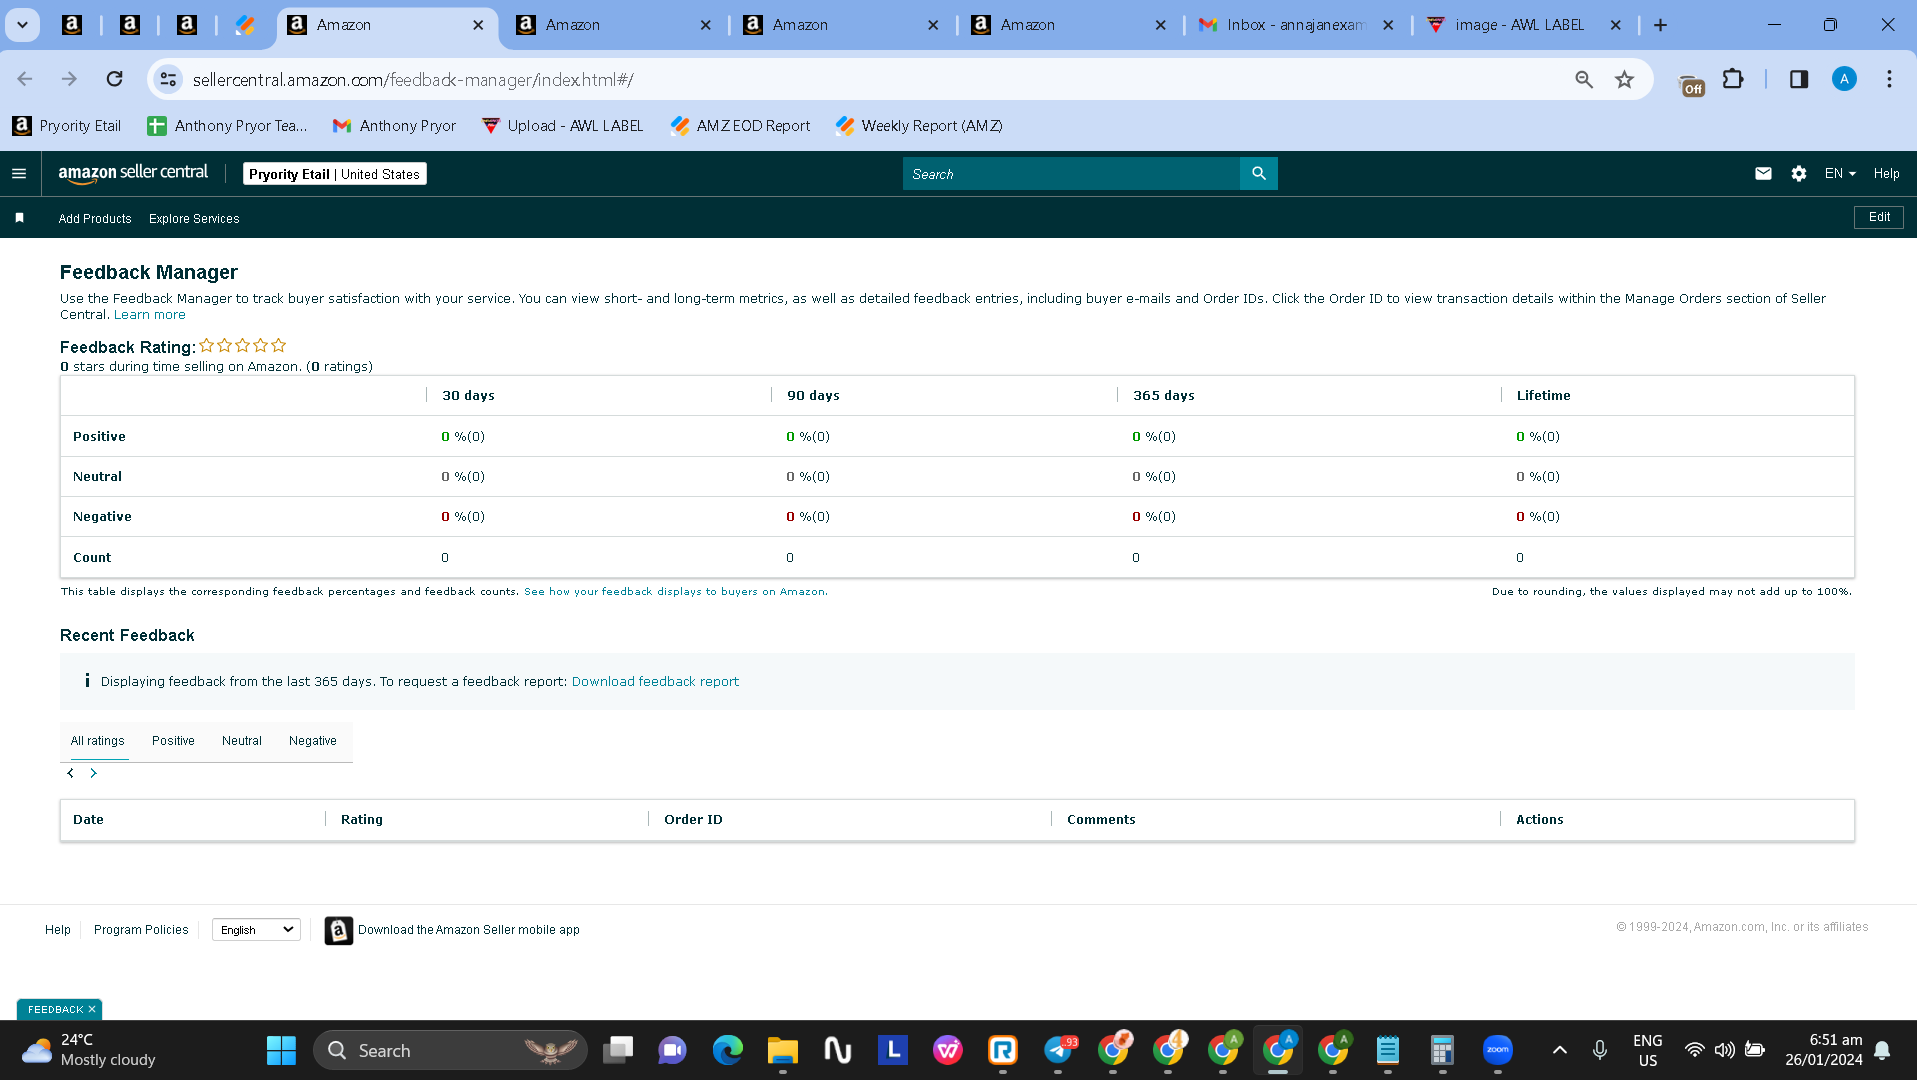Image resolution: width=1917 pixels, height=1080 pixels.
Task: Click the Amazon Seller mobile app icon
Action: 339,930
